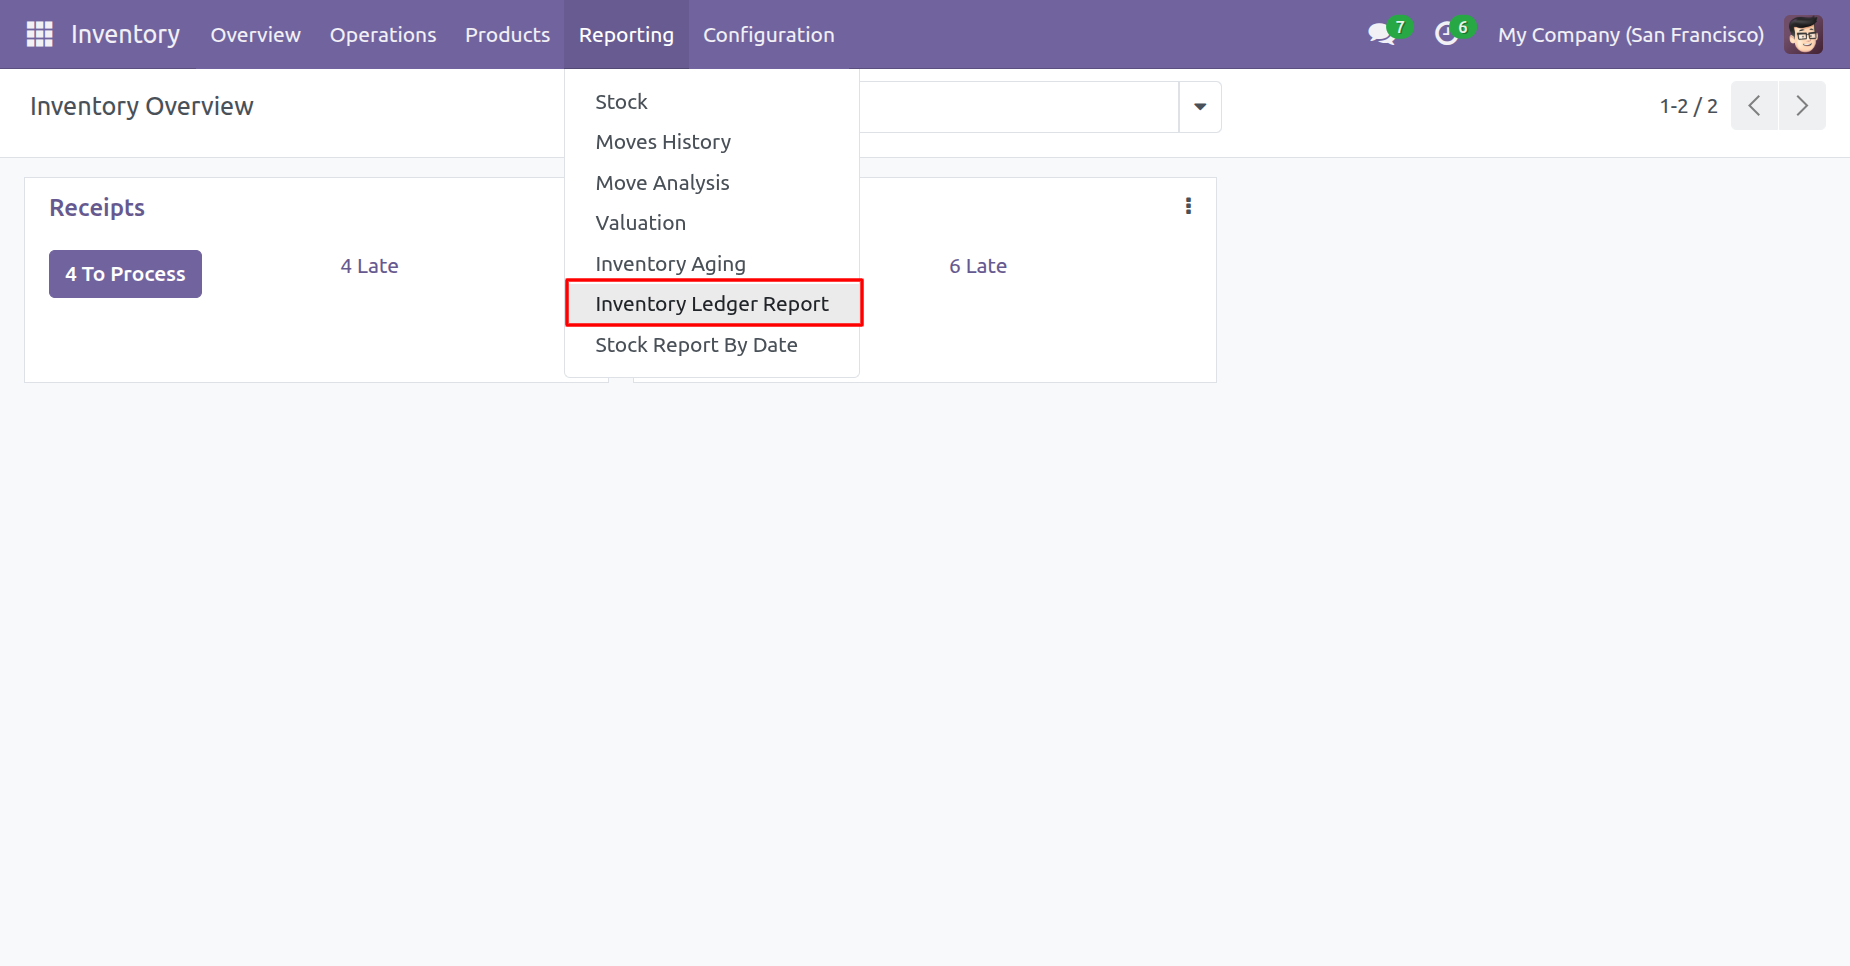Open the Configuration menu
This screenshot has width=1850, height=966.
click(768, 35)
